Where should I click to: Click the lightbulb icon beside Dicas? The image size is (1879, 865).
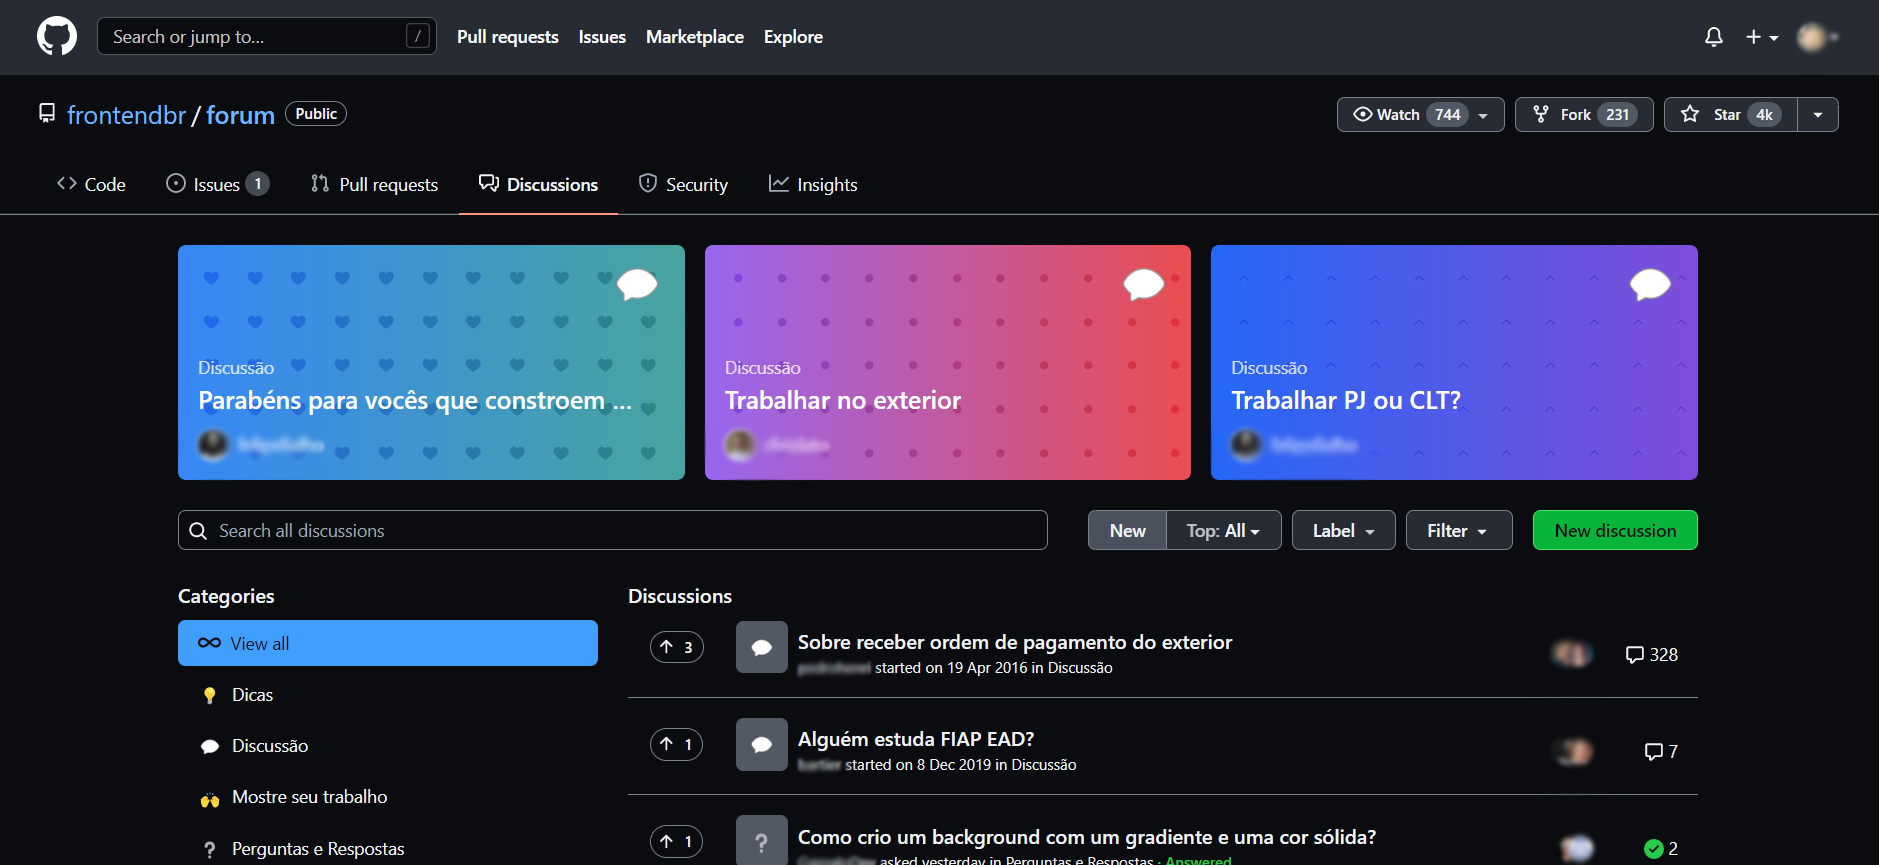(x=209, y=695)
